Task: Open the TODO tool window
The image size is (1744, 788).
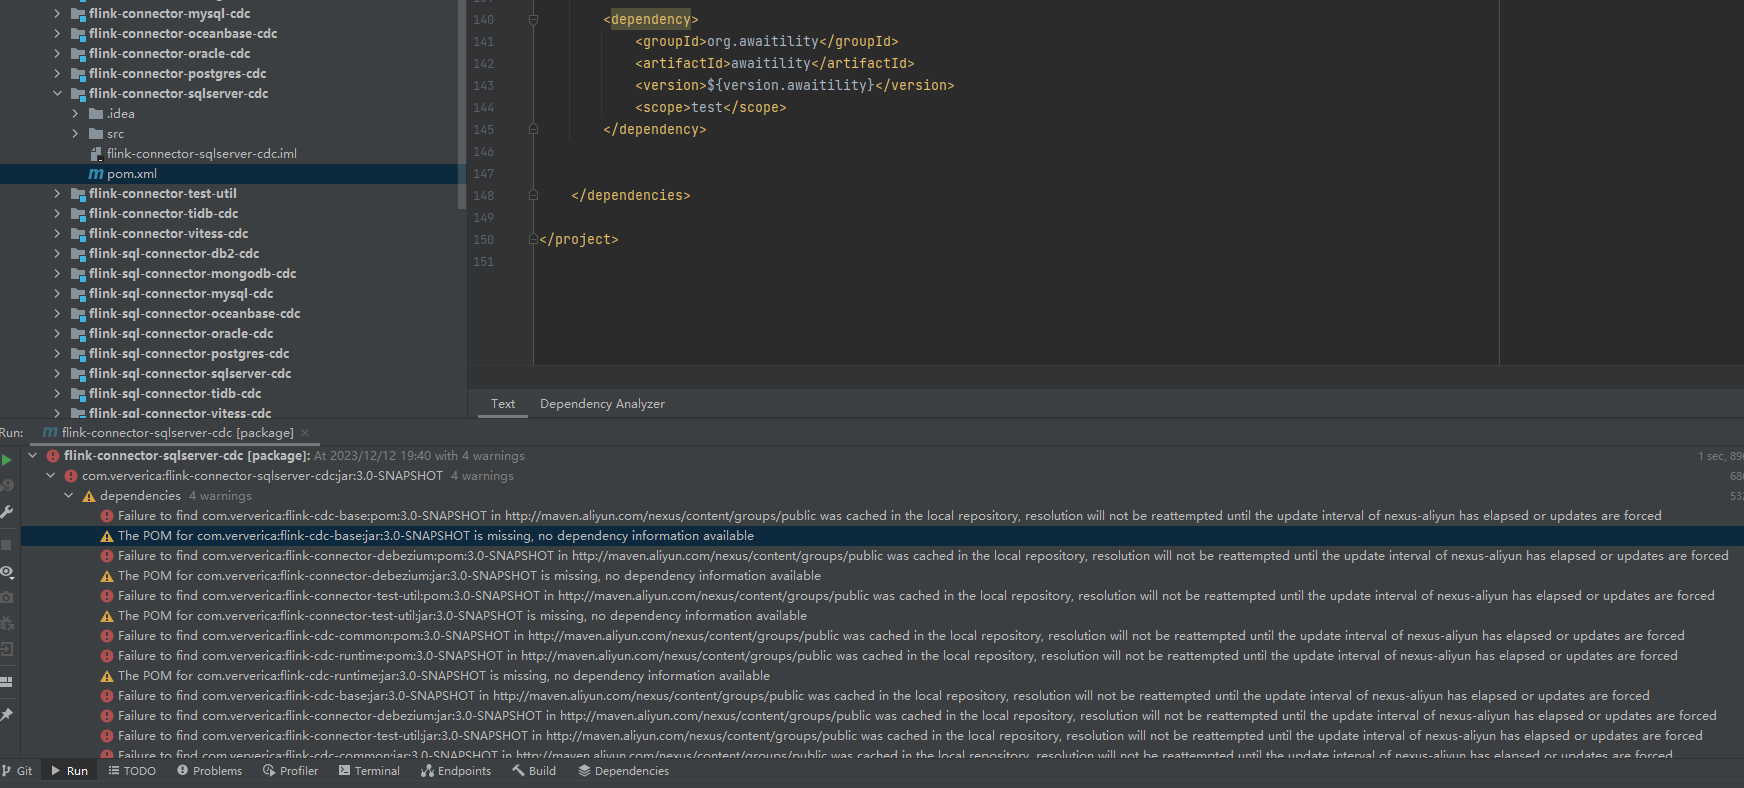Action: click(132, 771)
